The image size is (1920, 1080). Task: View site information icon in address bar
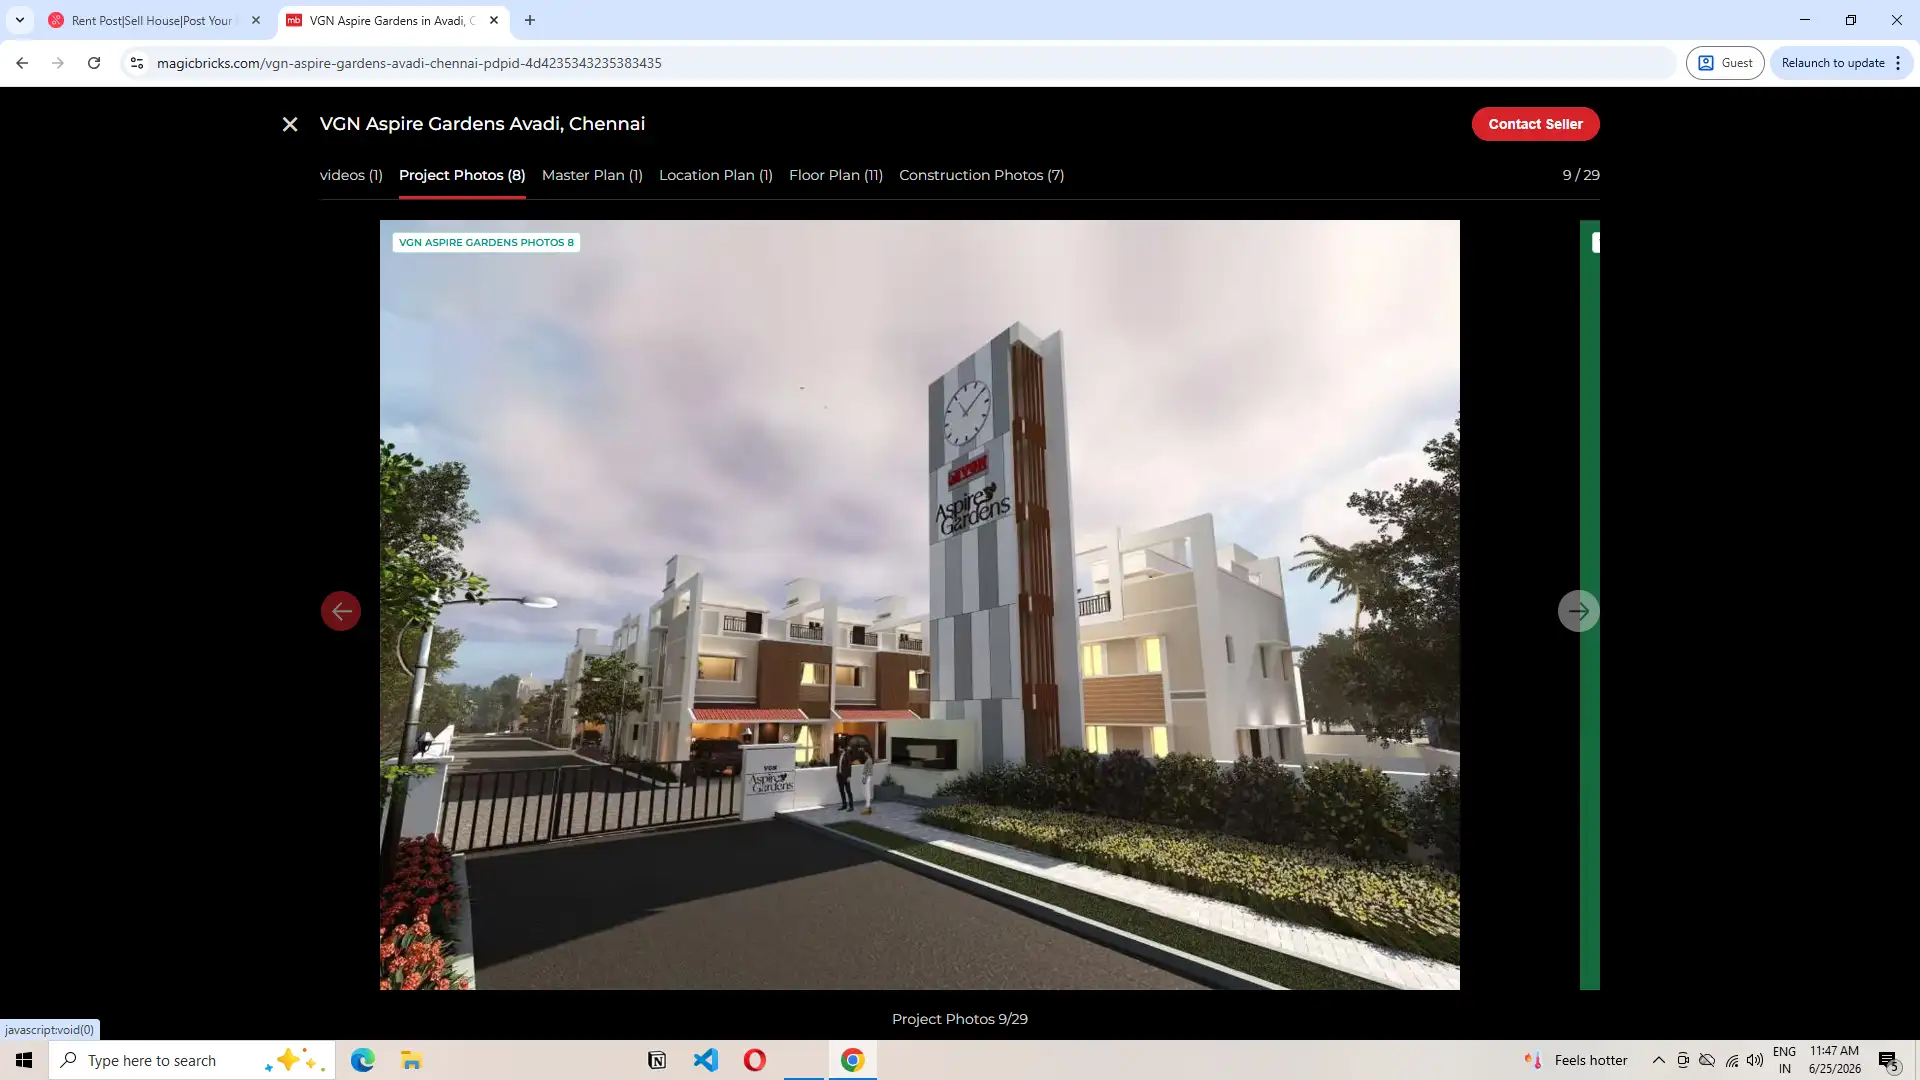[x=137, y=63]
